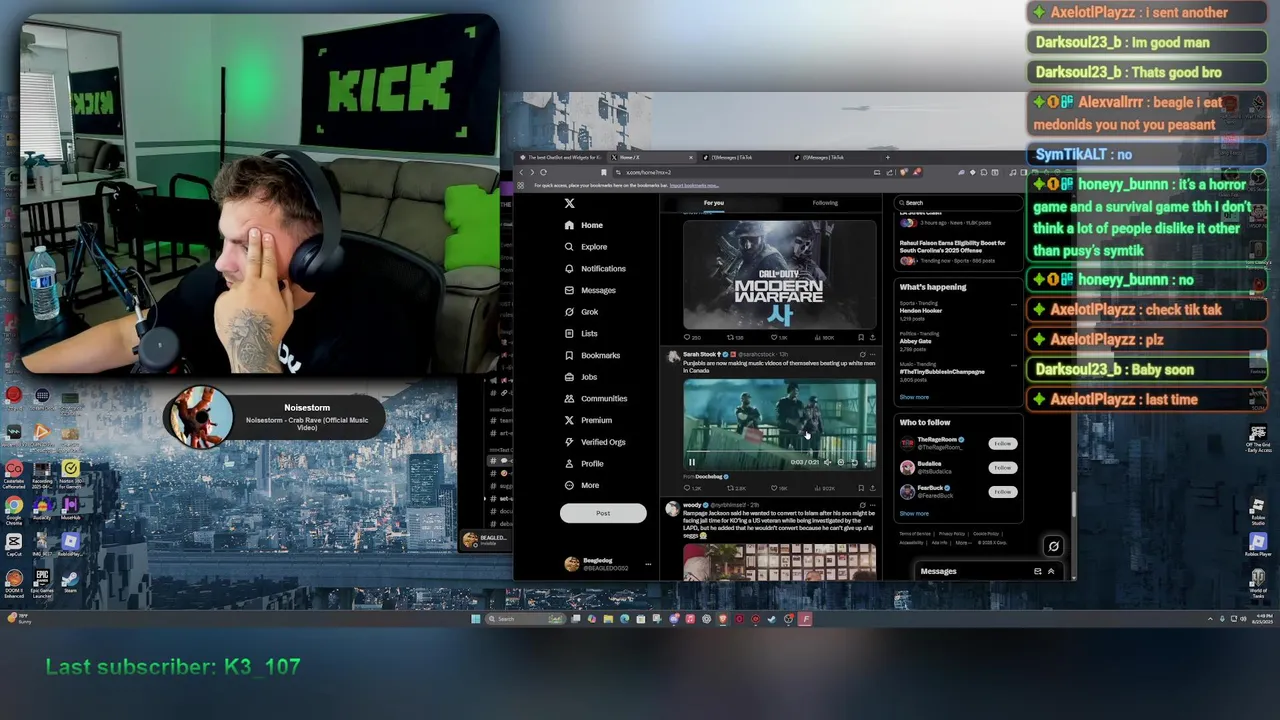This screenshot has height=720, width=1280.
Task: Follow the FearBuck account
Action: (x=1002, y=492)
